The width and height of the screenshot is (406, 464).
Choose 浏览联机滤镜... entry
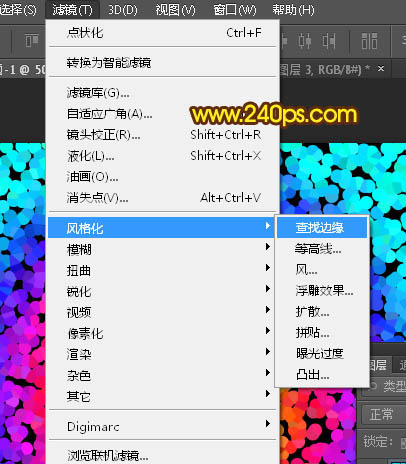(163, 455)
